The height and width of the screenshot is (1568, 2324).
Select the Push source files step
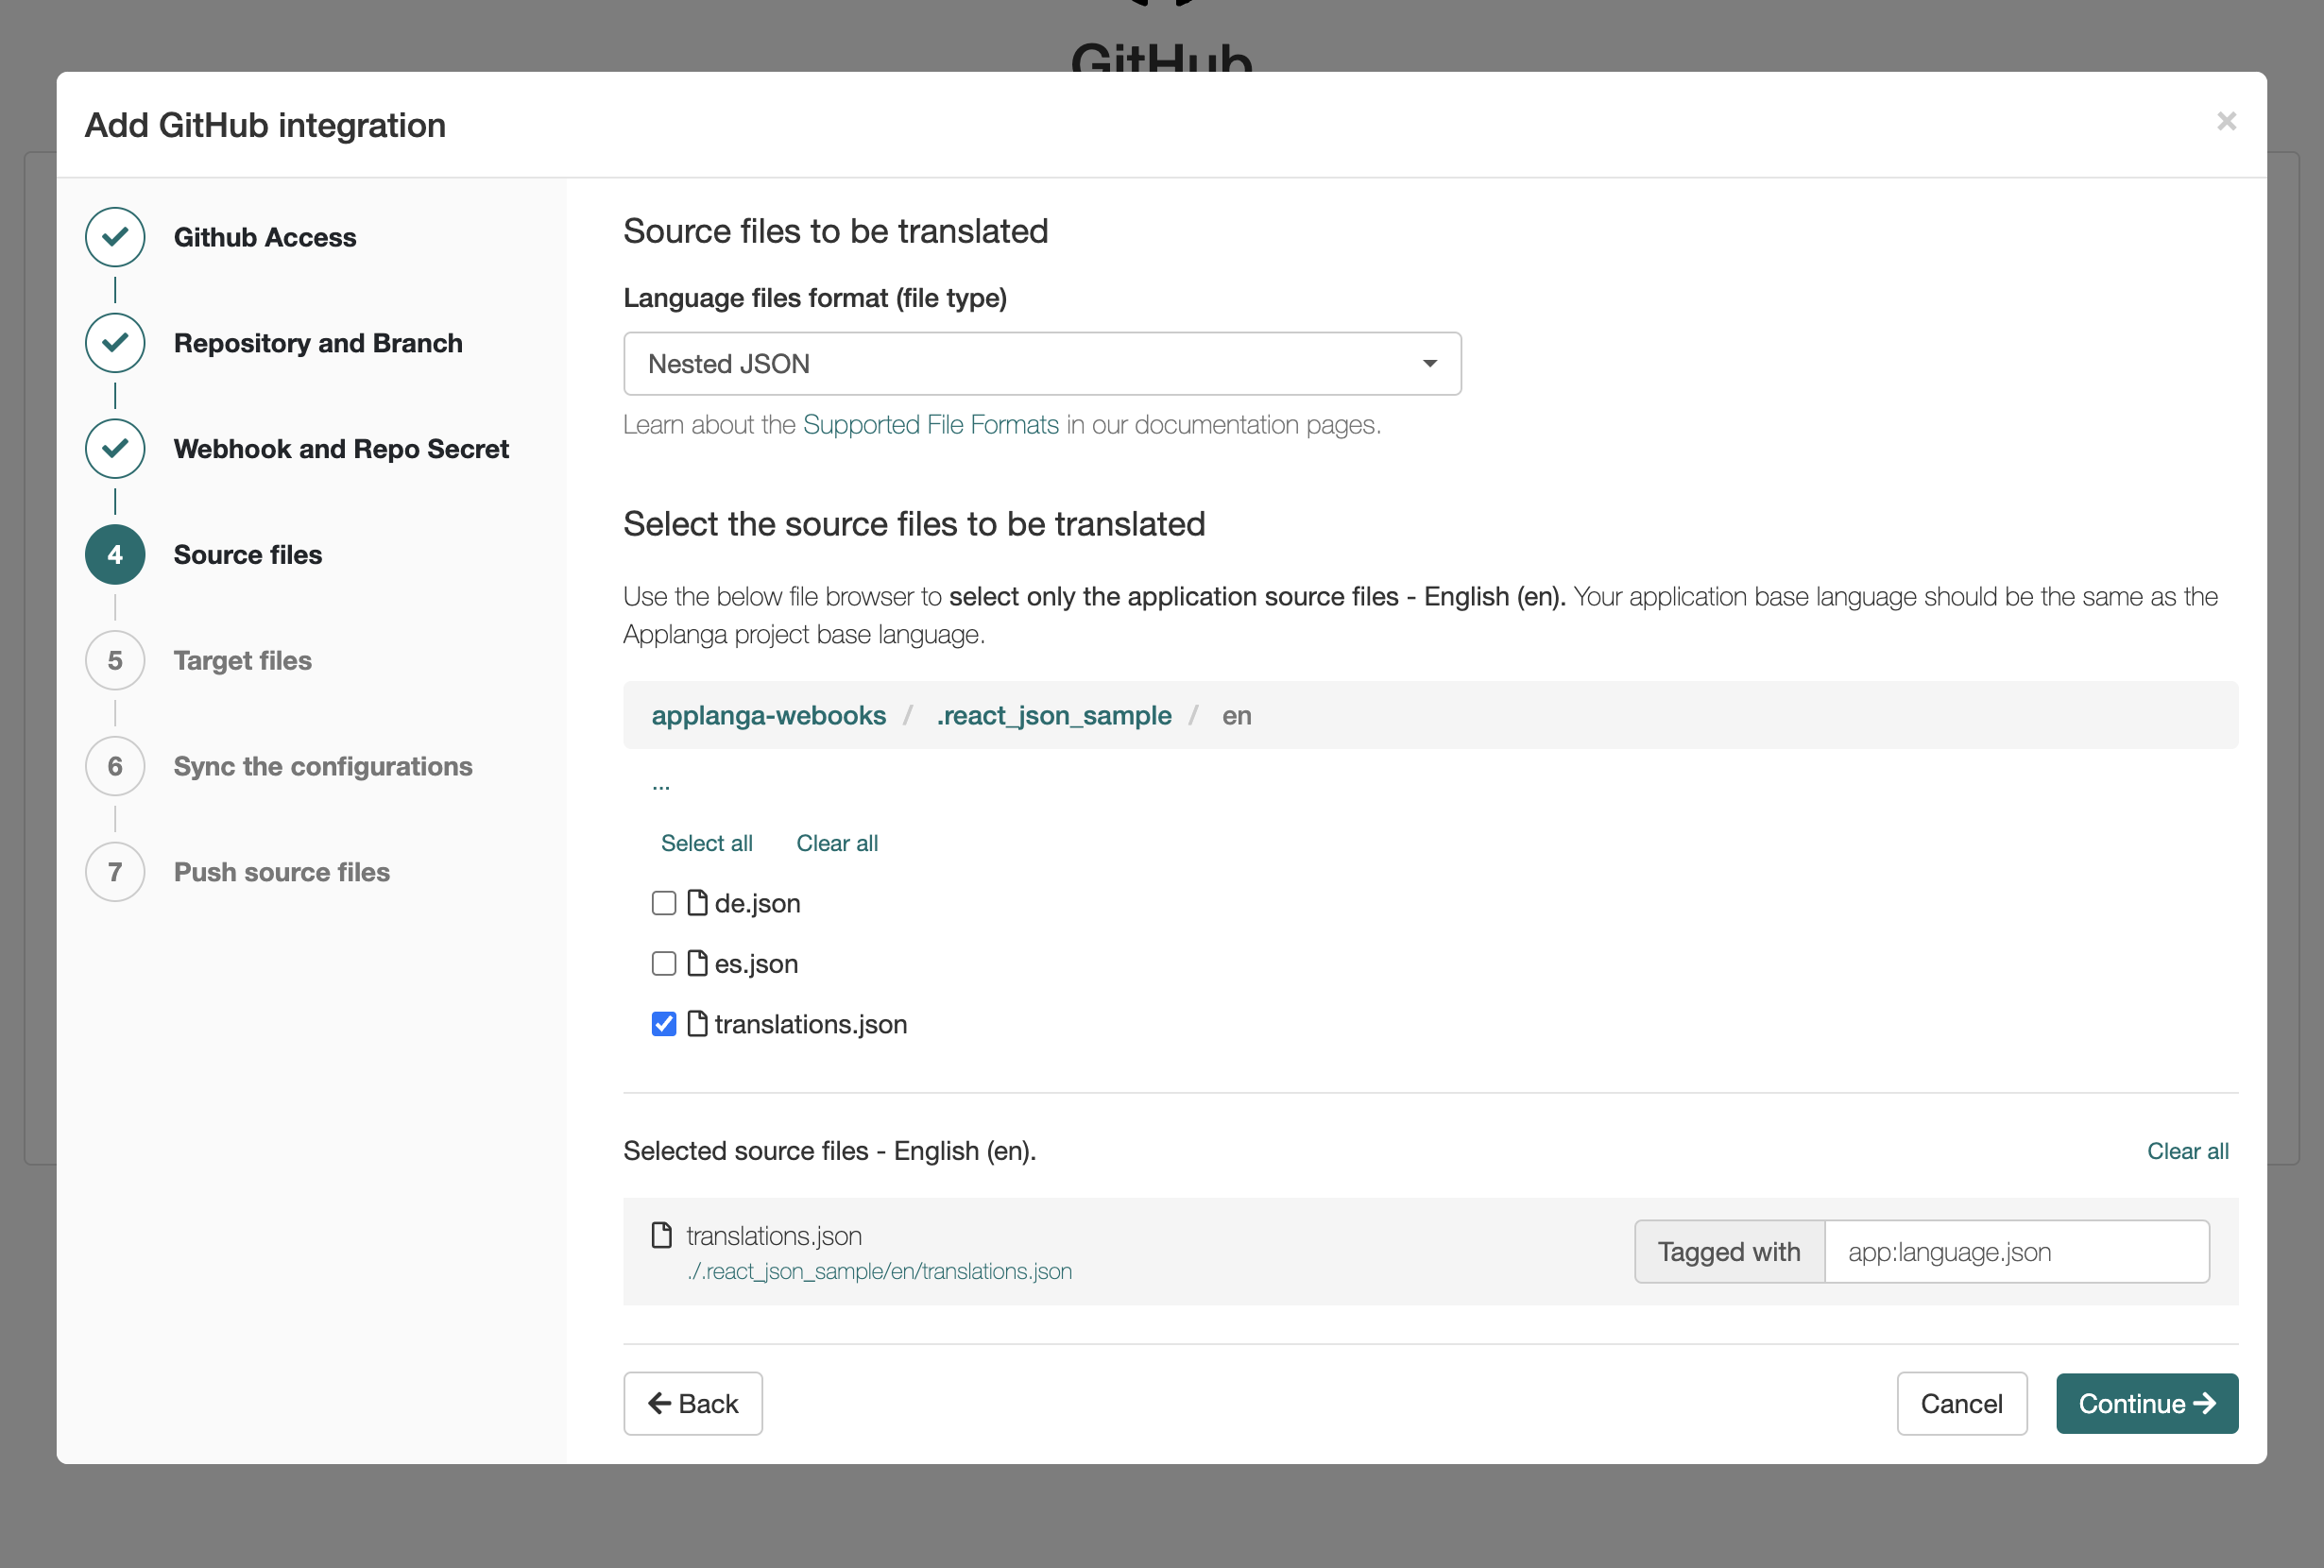[x=282, y=873]
